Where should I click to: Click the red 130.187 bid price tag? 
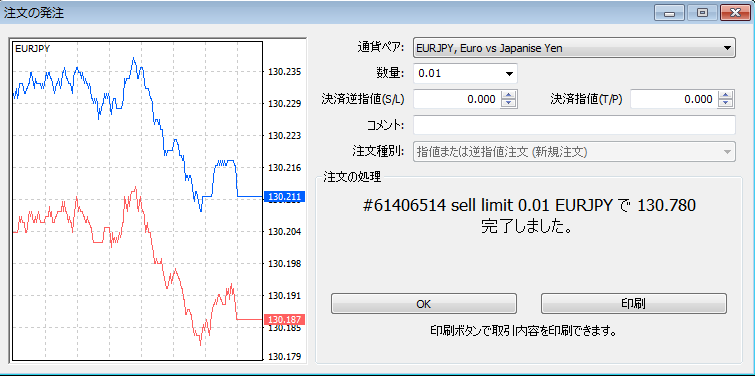point(285,319)
